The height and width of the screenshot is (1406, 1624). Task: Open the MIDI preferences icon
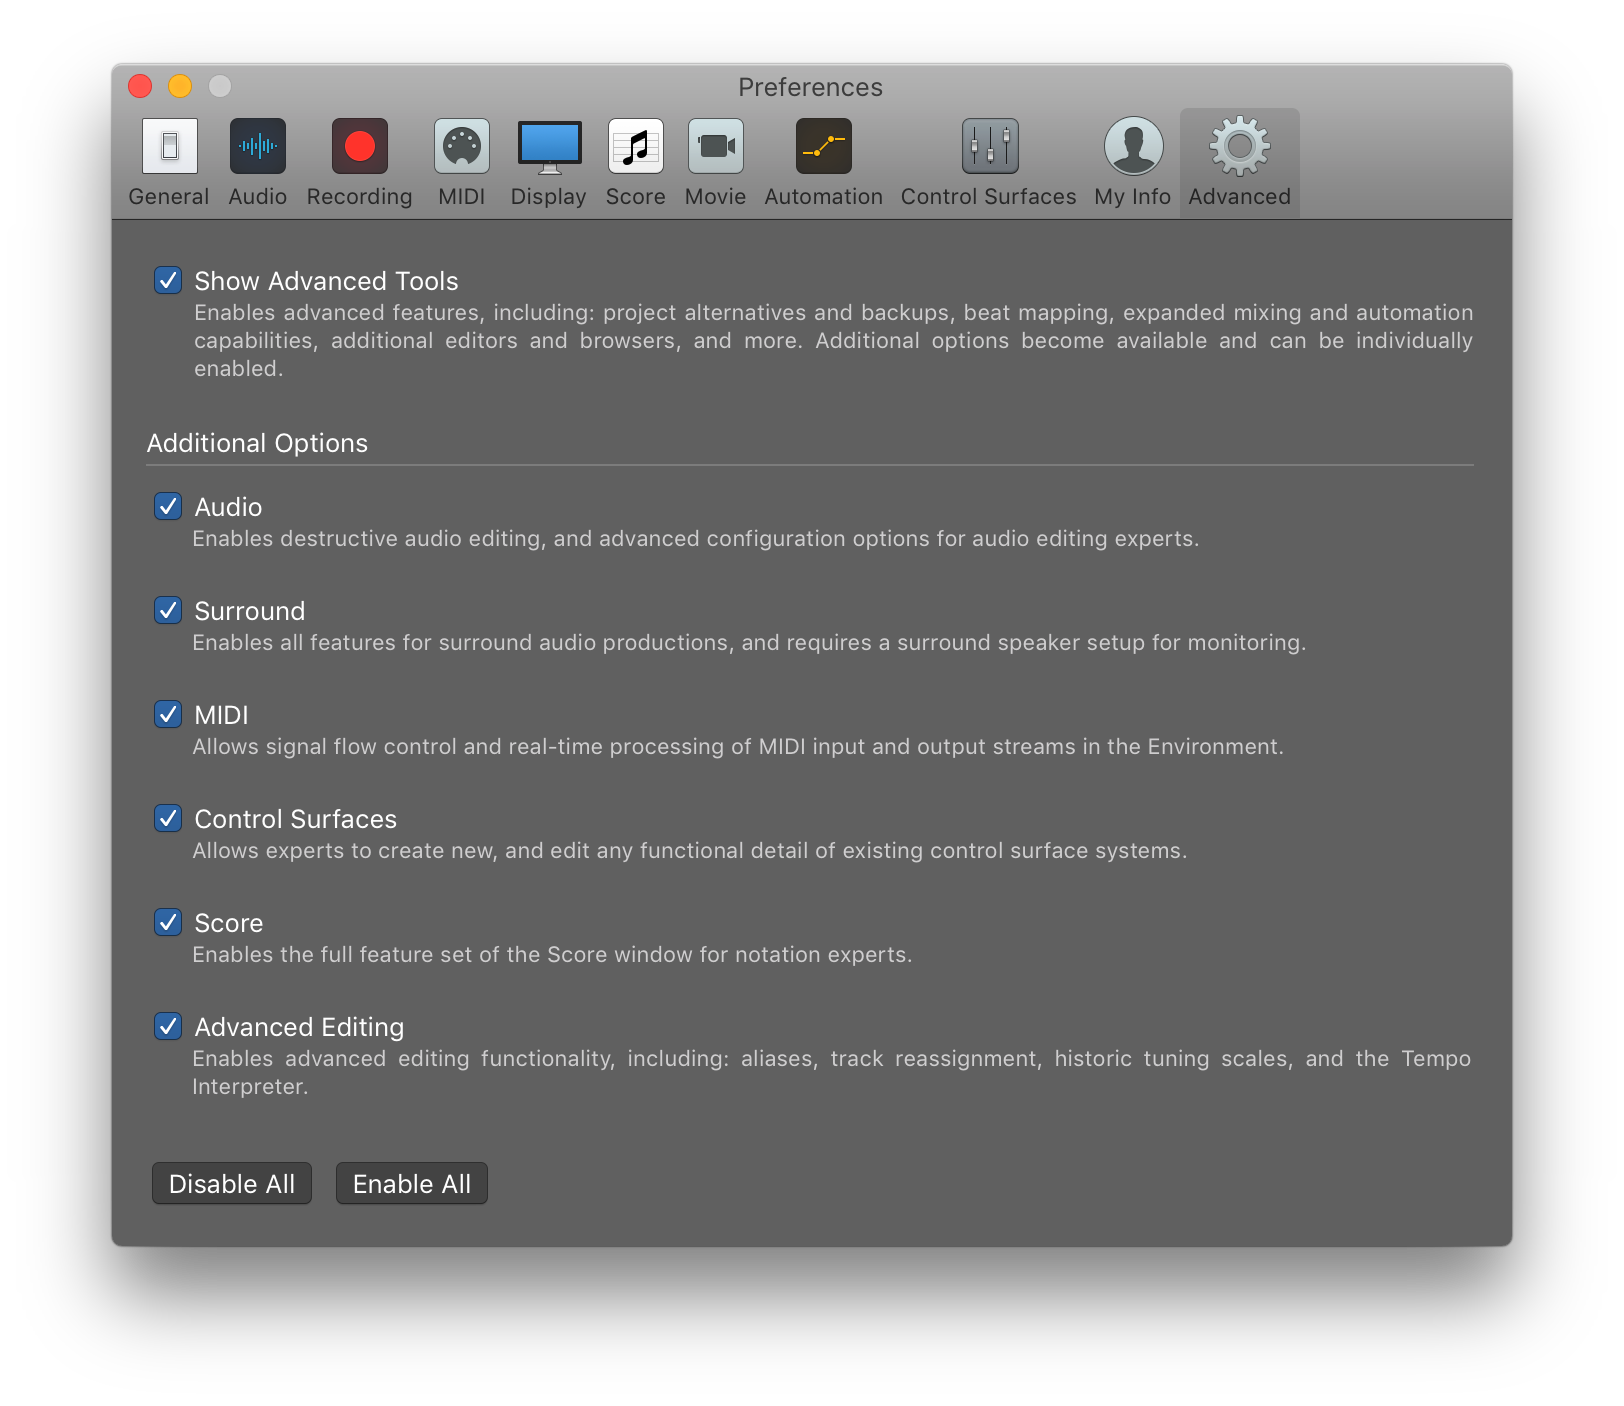462,146
